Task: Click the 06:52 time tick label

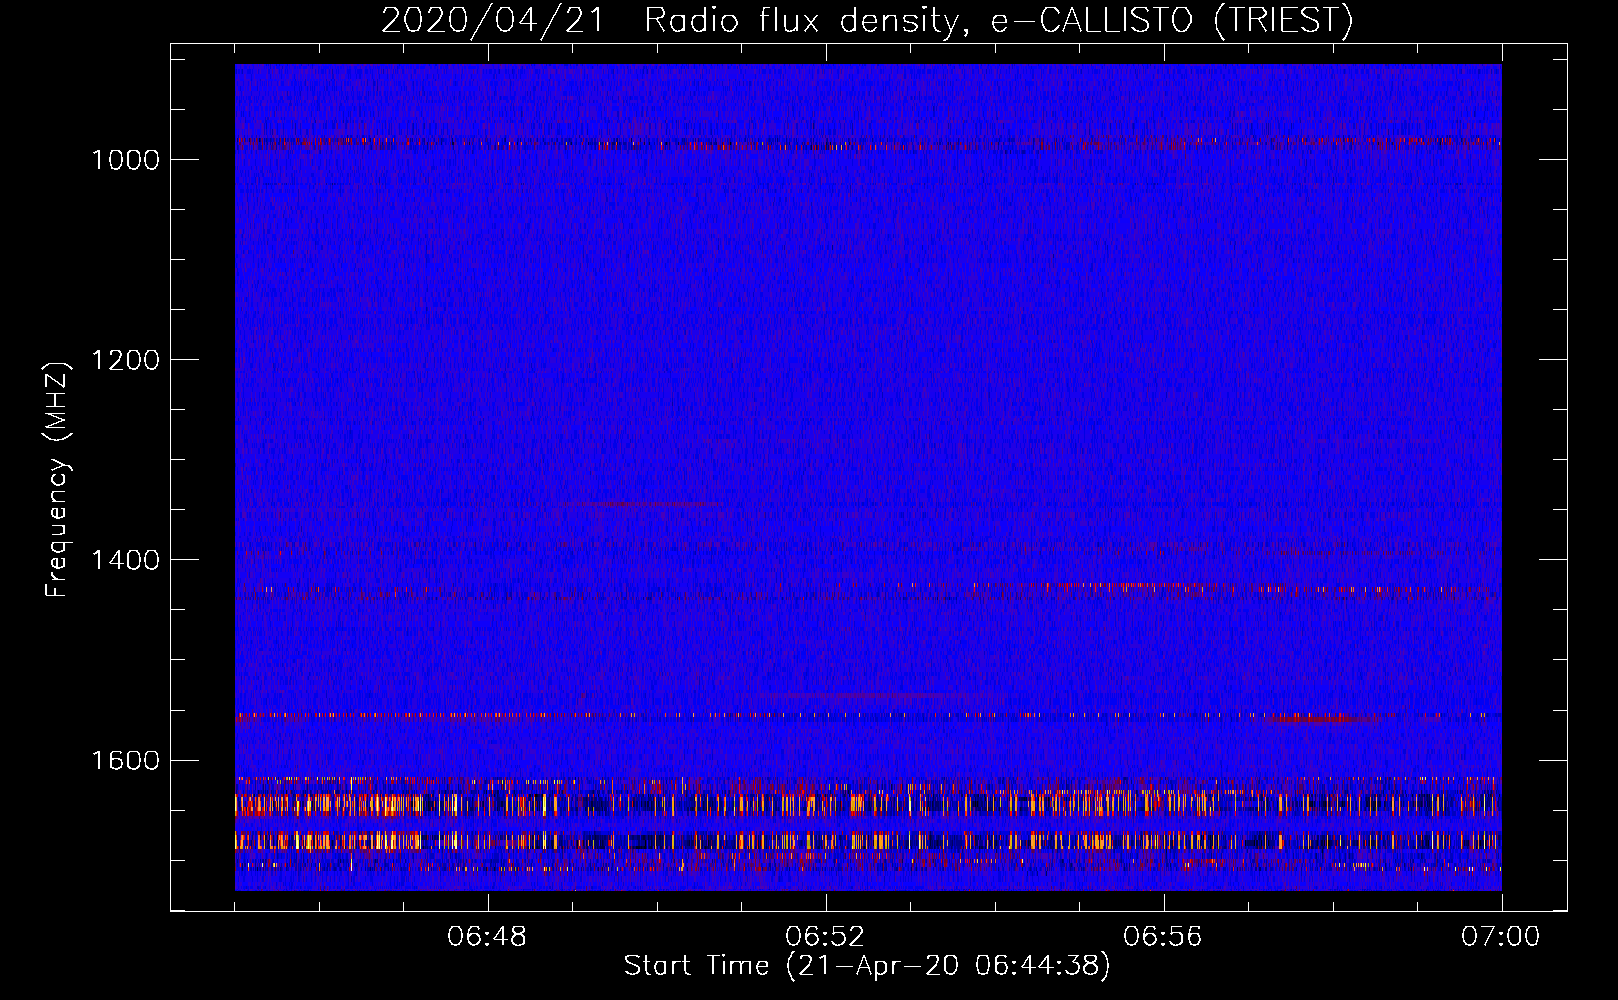Action: (825, 937)
